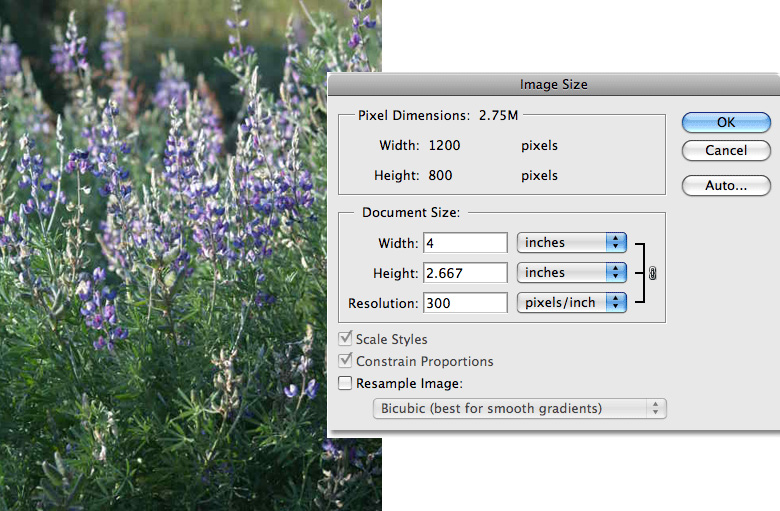This screenshot has height=511, width=780.
Task: Click the pixel Width value 1200
Action: [x=444, y=146]
